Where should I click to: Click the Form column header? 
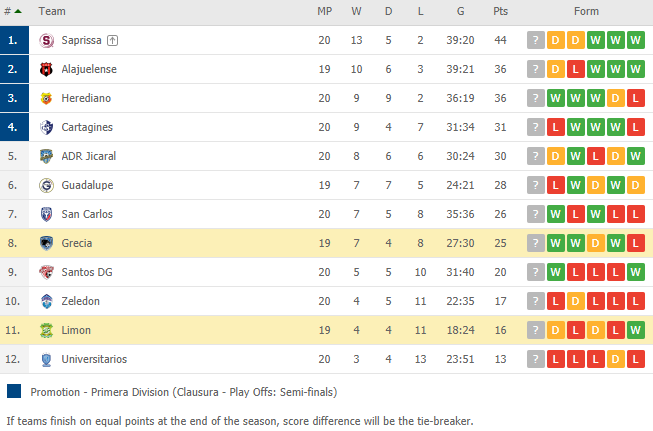[x=586, y=11]
